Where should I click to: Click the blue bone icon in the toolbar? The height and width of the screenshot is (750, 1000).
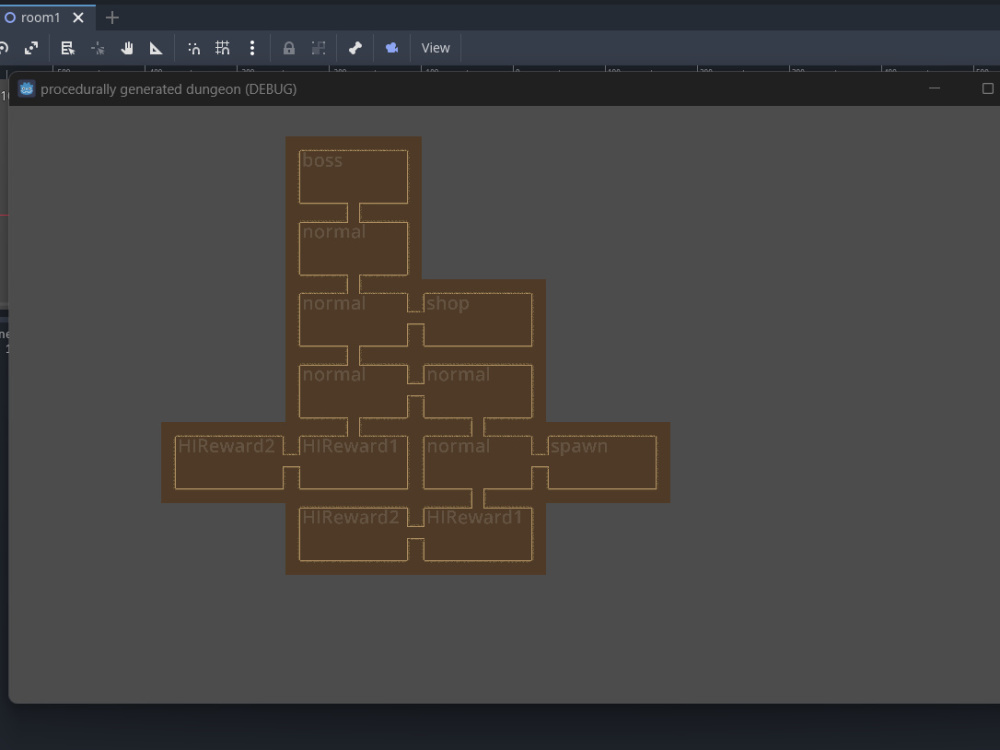coord(391,47)
